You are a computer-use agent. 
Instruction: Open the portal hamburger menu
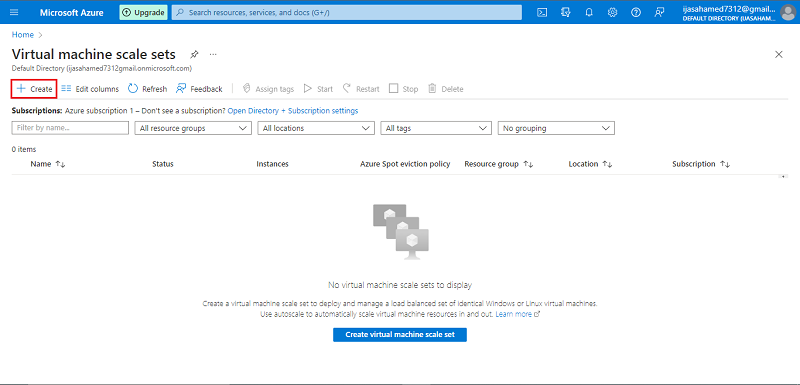tap(14, 12)
